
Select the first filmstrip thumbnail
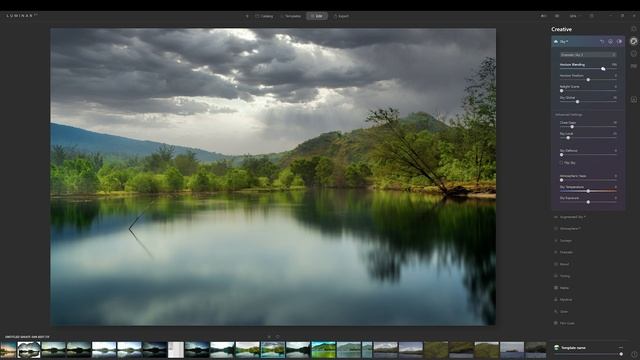(8, 350)
